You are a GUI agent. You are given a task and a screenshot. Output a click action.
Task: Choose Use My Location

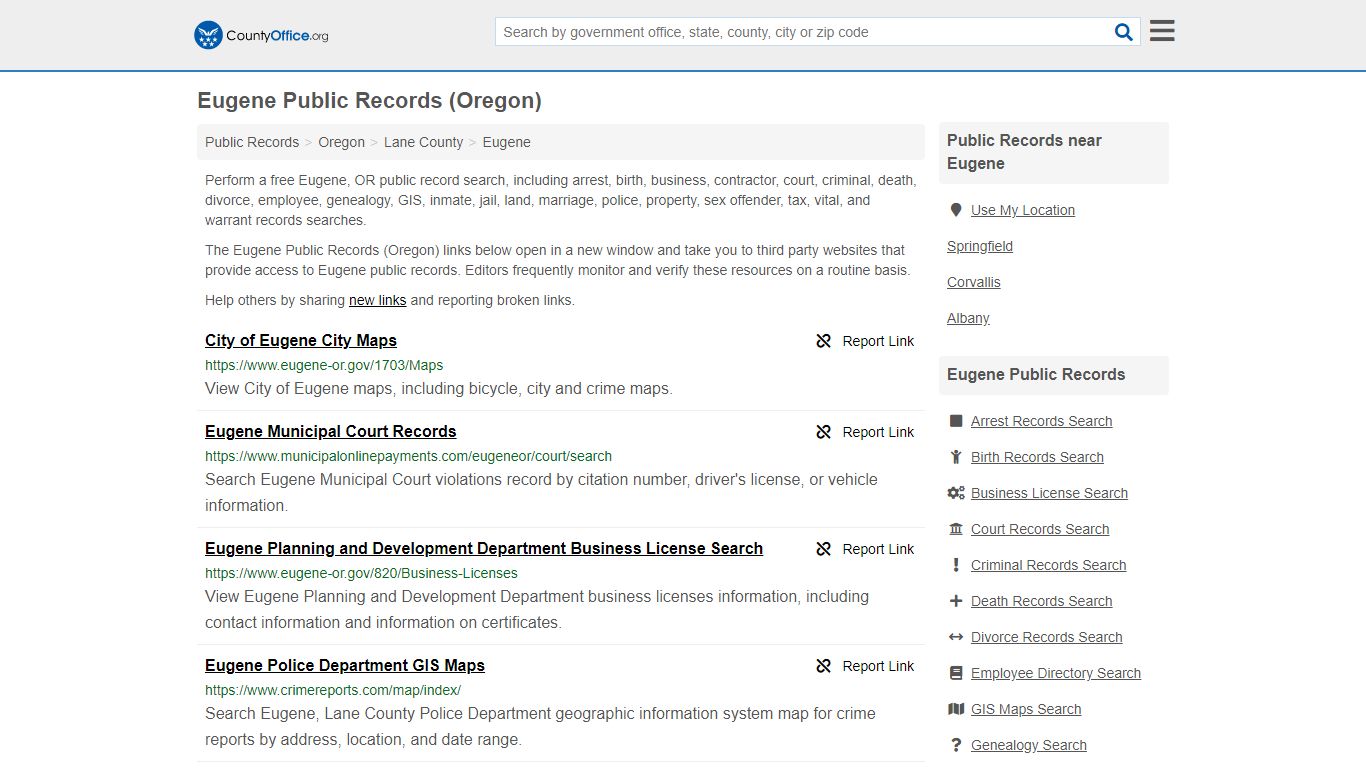1023,210
